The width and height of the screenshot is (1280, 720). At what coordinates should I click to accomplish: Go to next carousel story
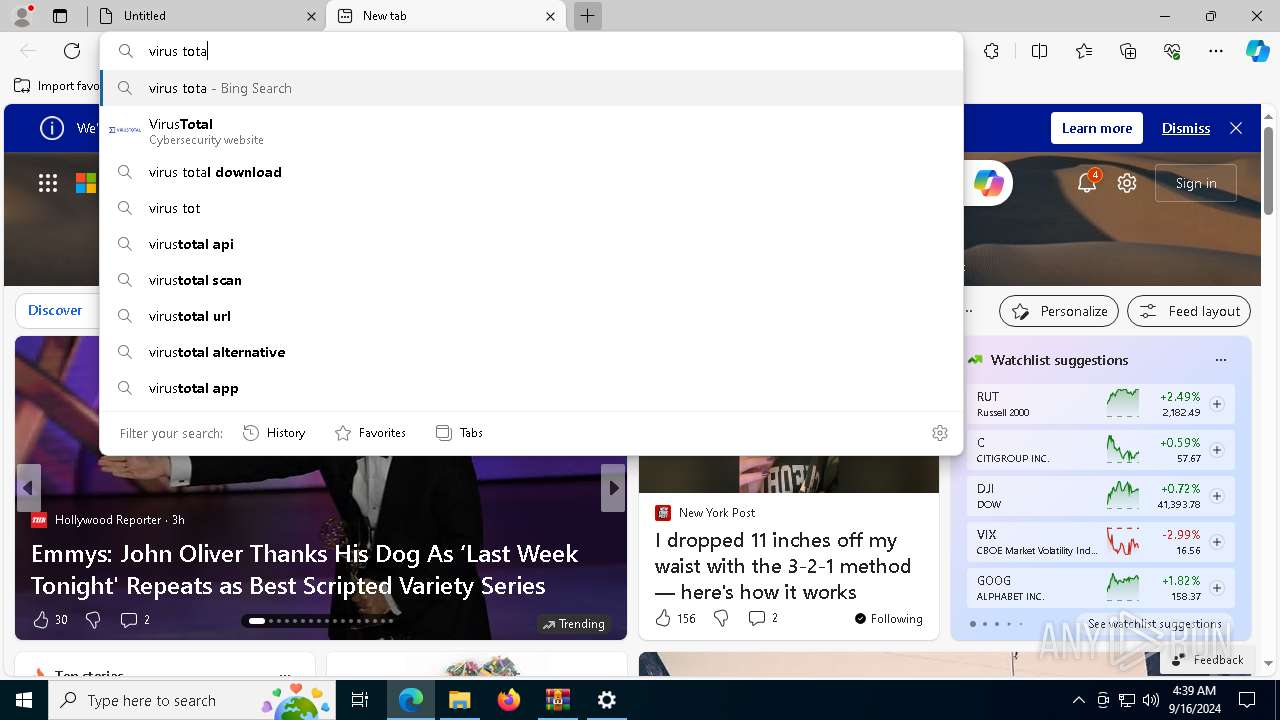(x=613, y=488)
